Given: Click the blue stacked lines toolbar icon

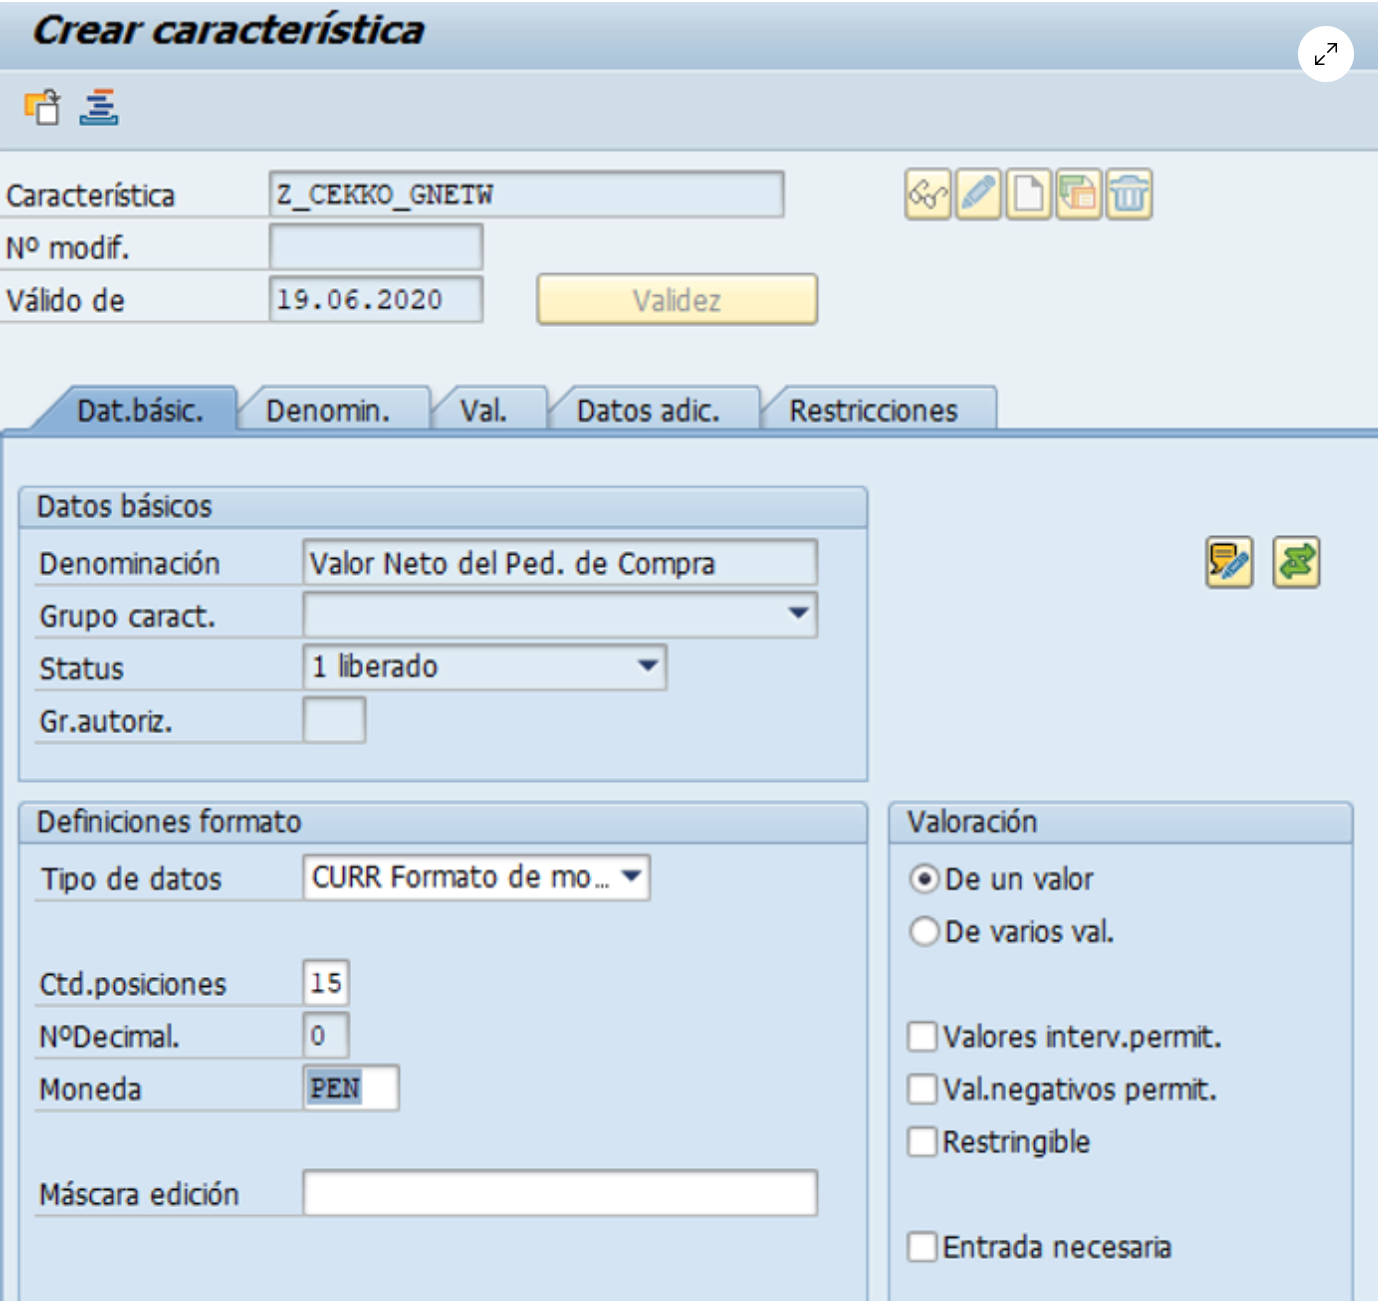Looking at the screenshot, I should click(99, 107).
